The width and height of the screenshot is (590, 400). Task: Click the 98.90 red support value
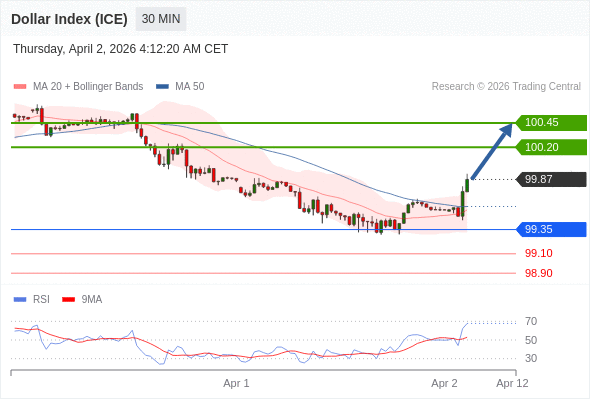pos(538,273)
